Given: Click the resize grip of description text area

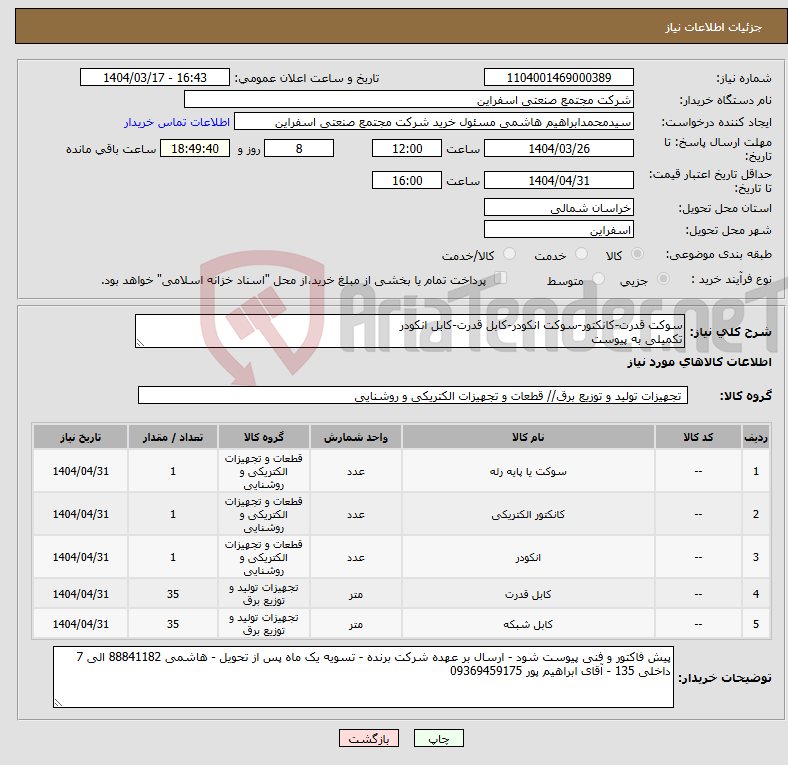Looking at the screenshot, I should click(140, 343).
